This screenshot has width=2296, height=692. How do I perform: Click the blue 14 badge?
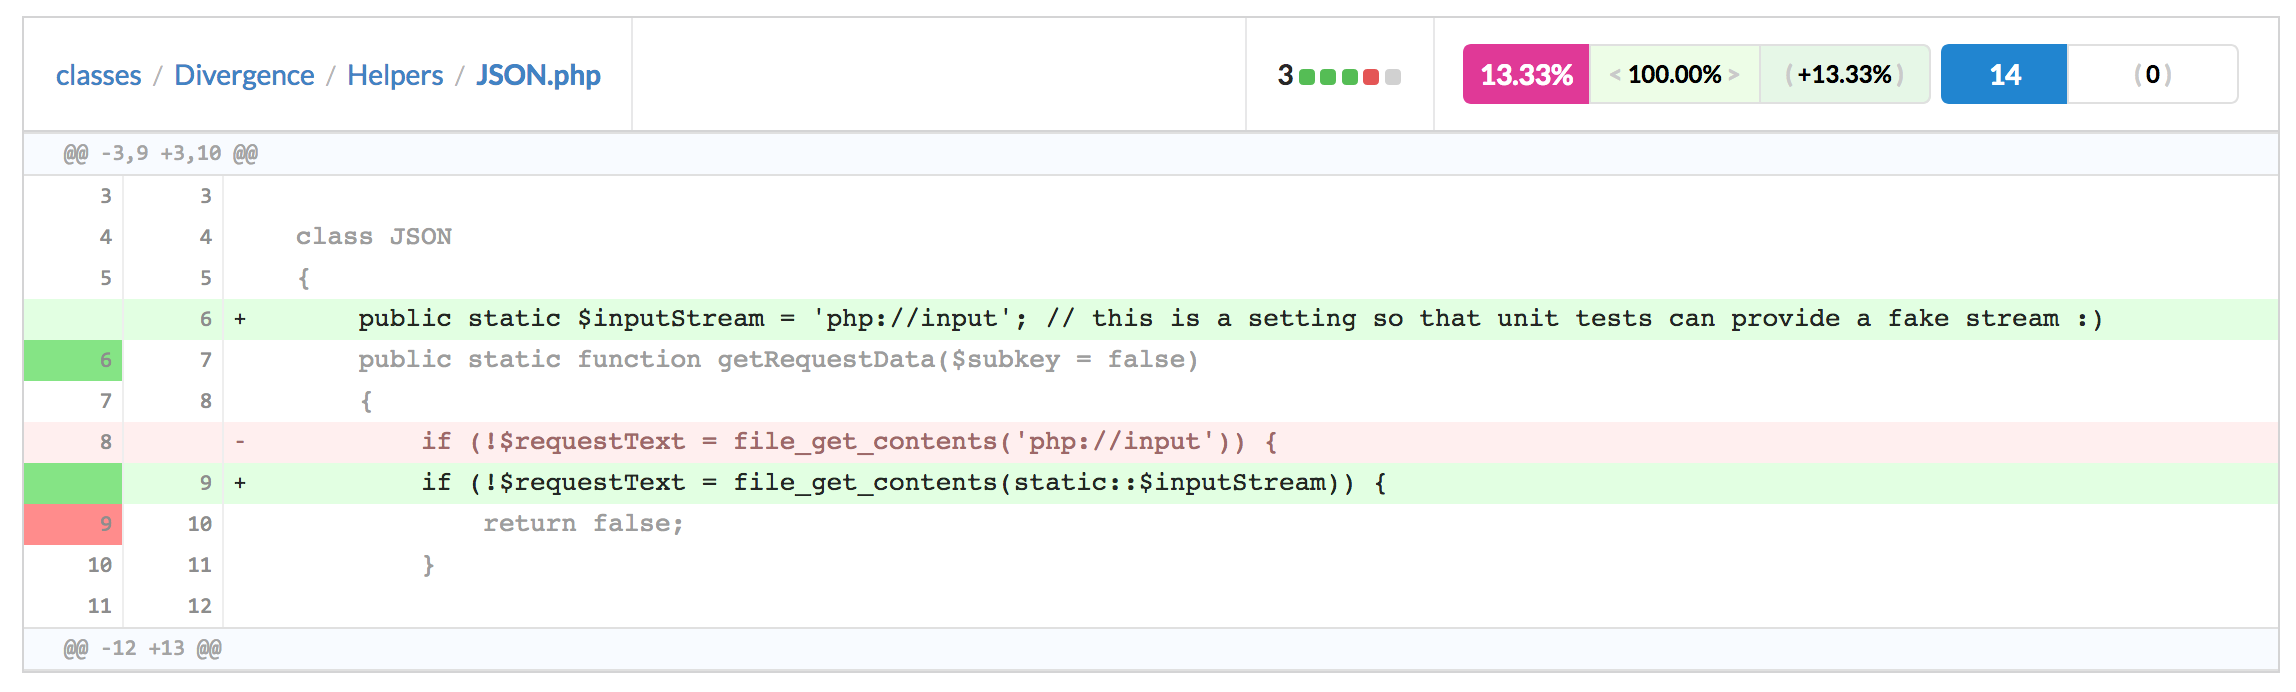[2004, 75]
